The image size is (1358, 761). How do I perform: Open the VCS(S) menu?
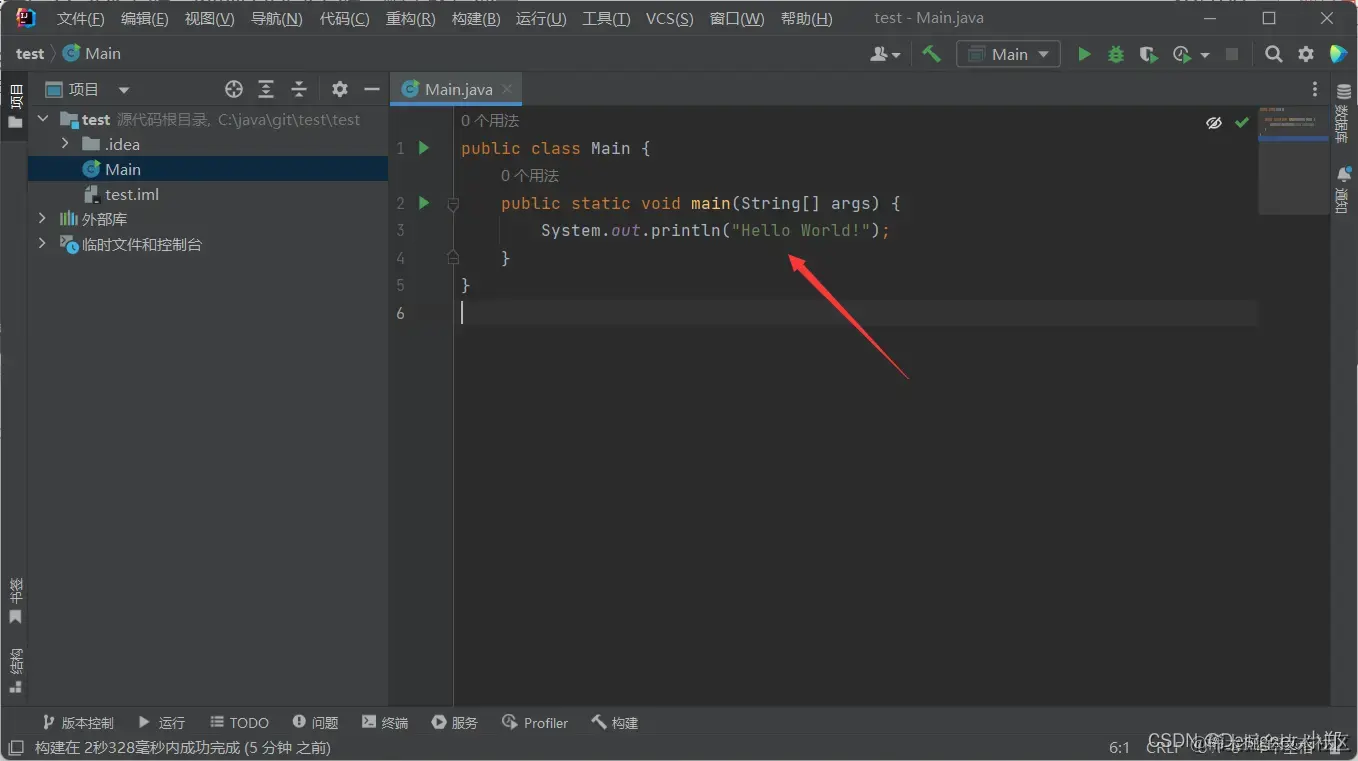[x=669, y=19]
